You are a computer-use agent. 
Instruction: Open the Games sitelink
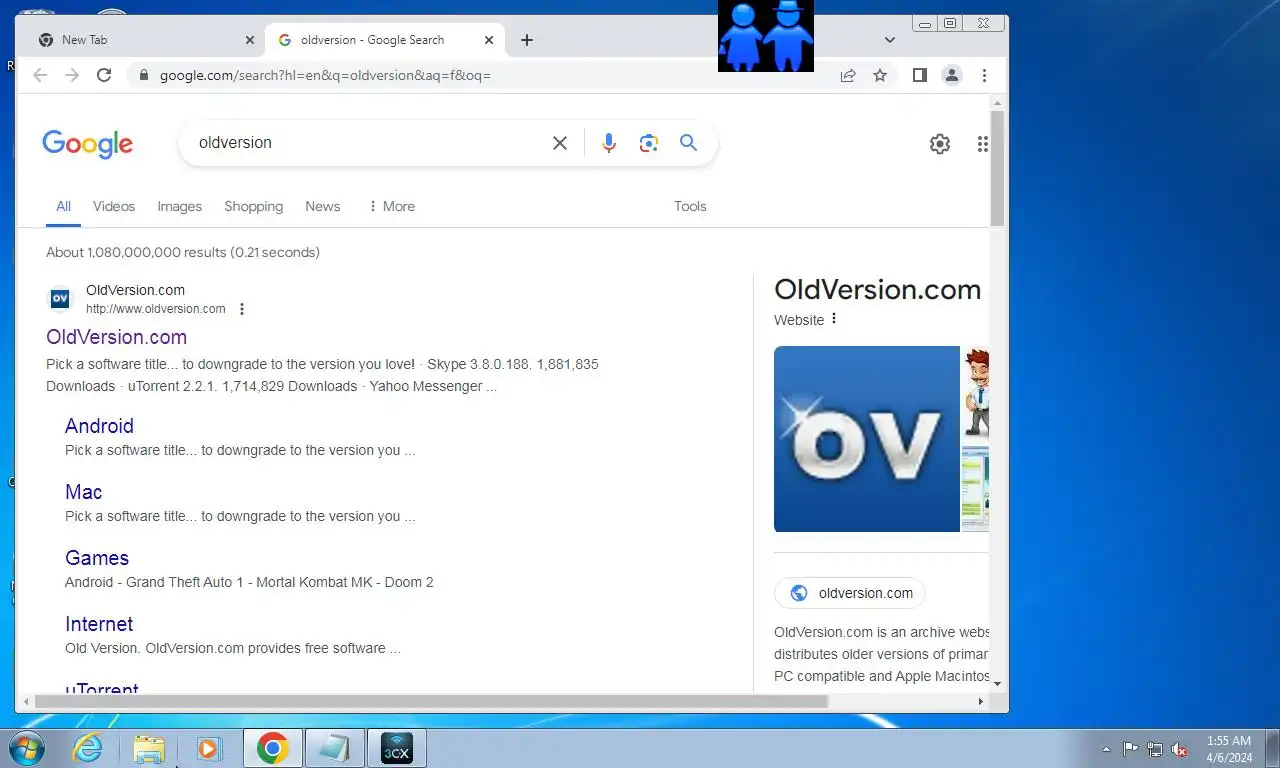coord(97,558)
